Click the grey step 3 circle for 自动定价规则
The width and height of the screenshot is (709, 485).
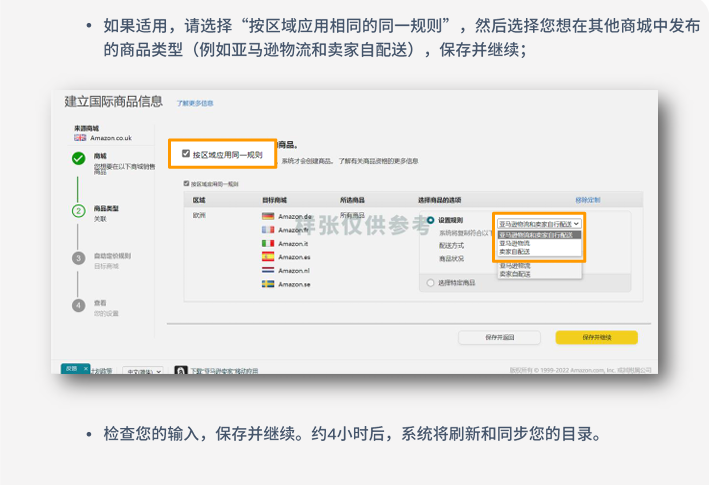[x=78, y=258]
